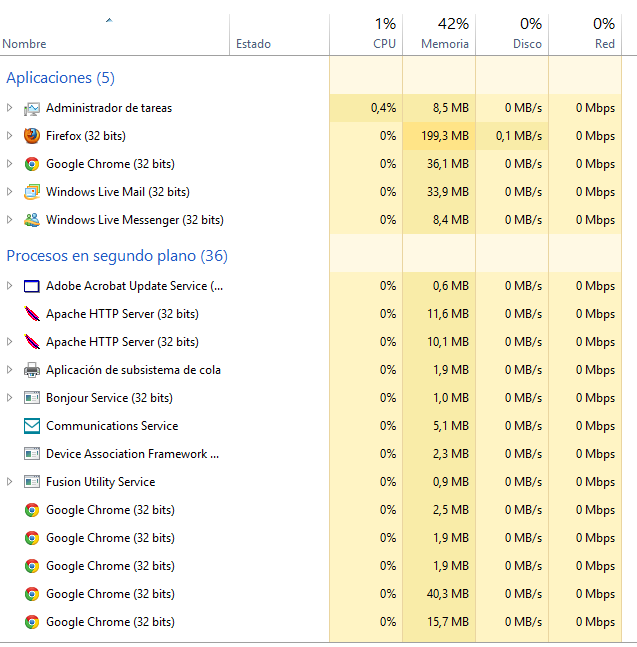The image size is (637, 647).
Task: Select the Fusion Utility Service name
Action: pyautogui.click(x=101, y=482)
